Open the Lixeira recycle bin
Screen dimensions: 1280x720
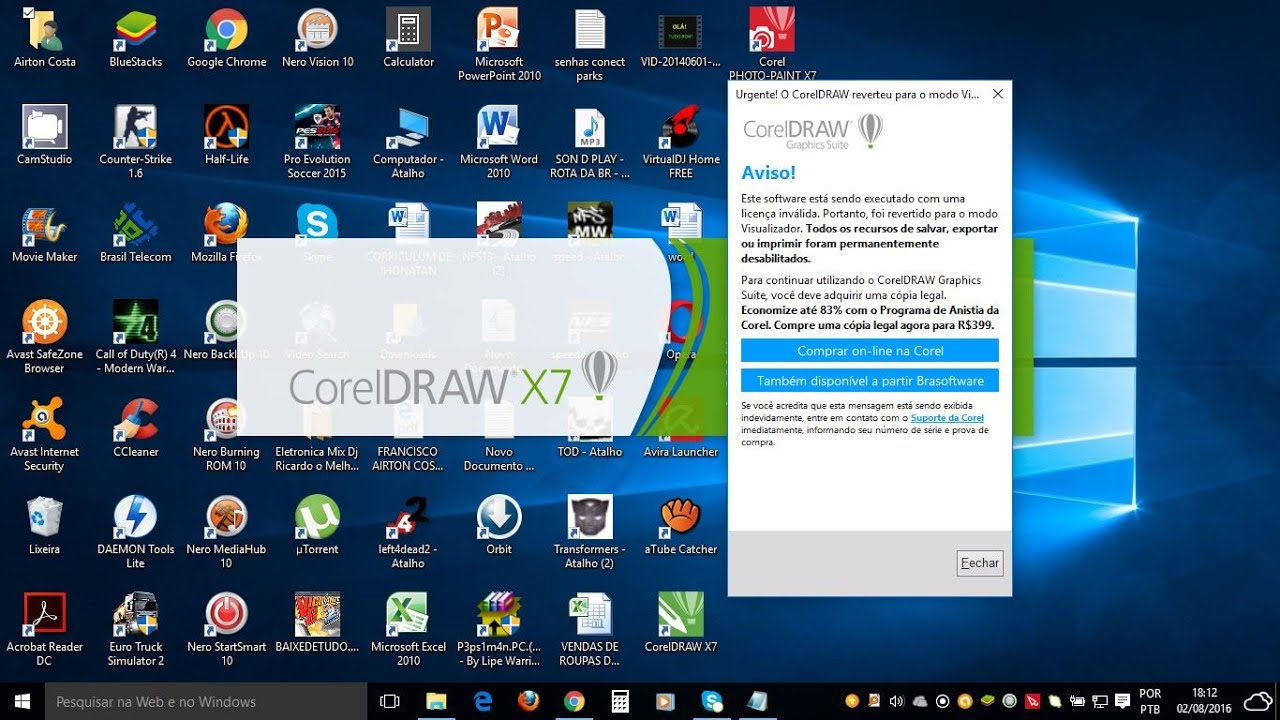point(44,525)
